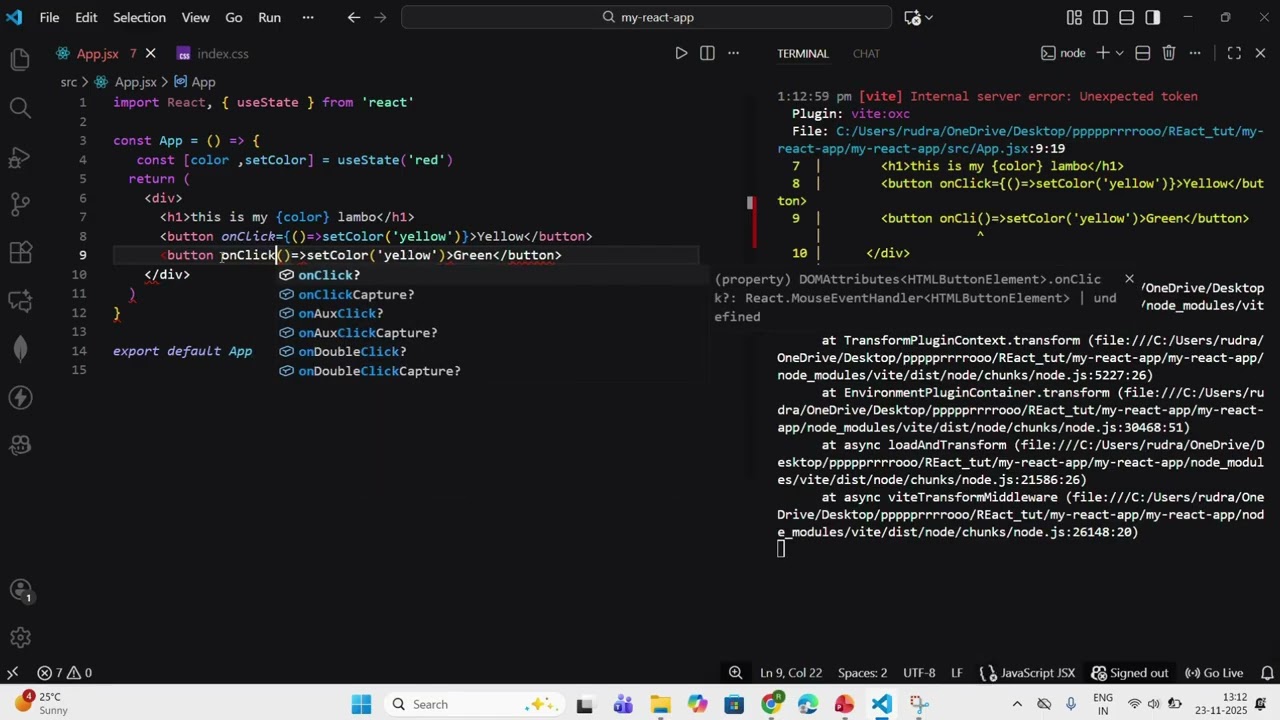Viewport: 1280px width, 720px height.
Task: Select the onAuxClick? suggestion
Action: coord(492,313)
